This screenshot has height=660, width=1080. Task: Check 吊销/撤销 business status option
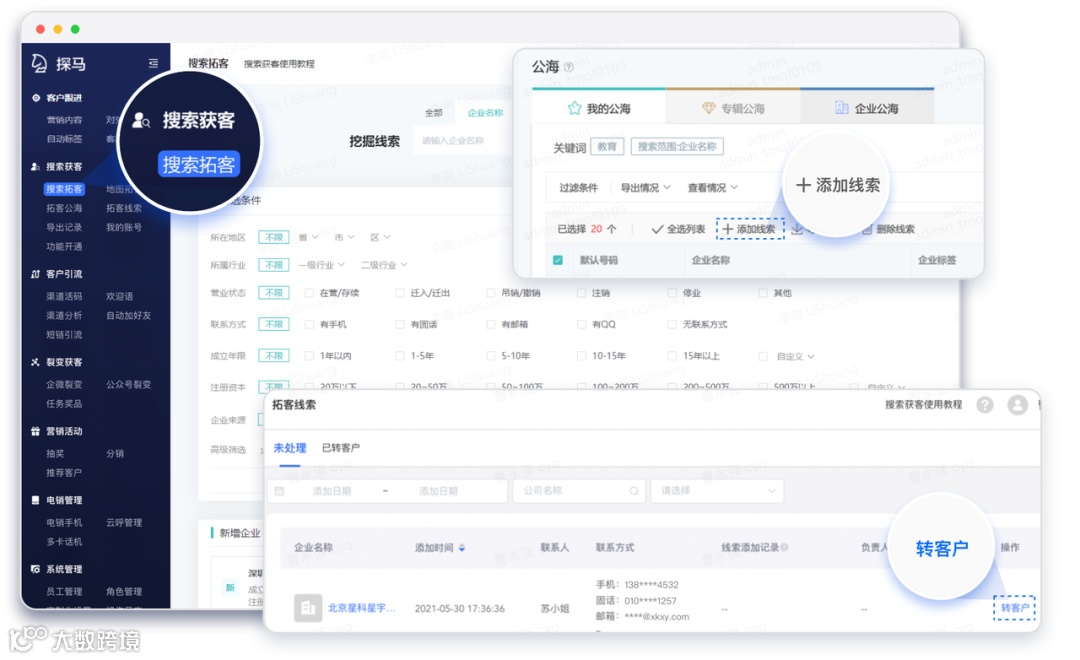click(490, 293)
